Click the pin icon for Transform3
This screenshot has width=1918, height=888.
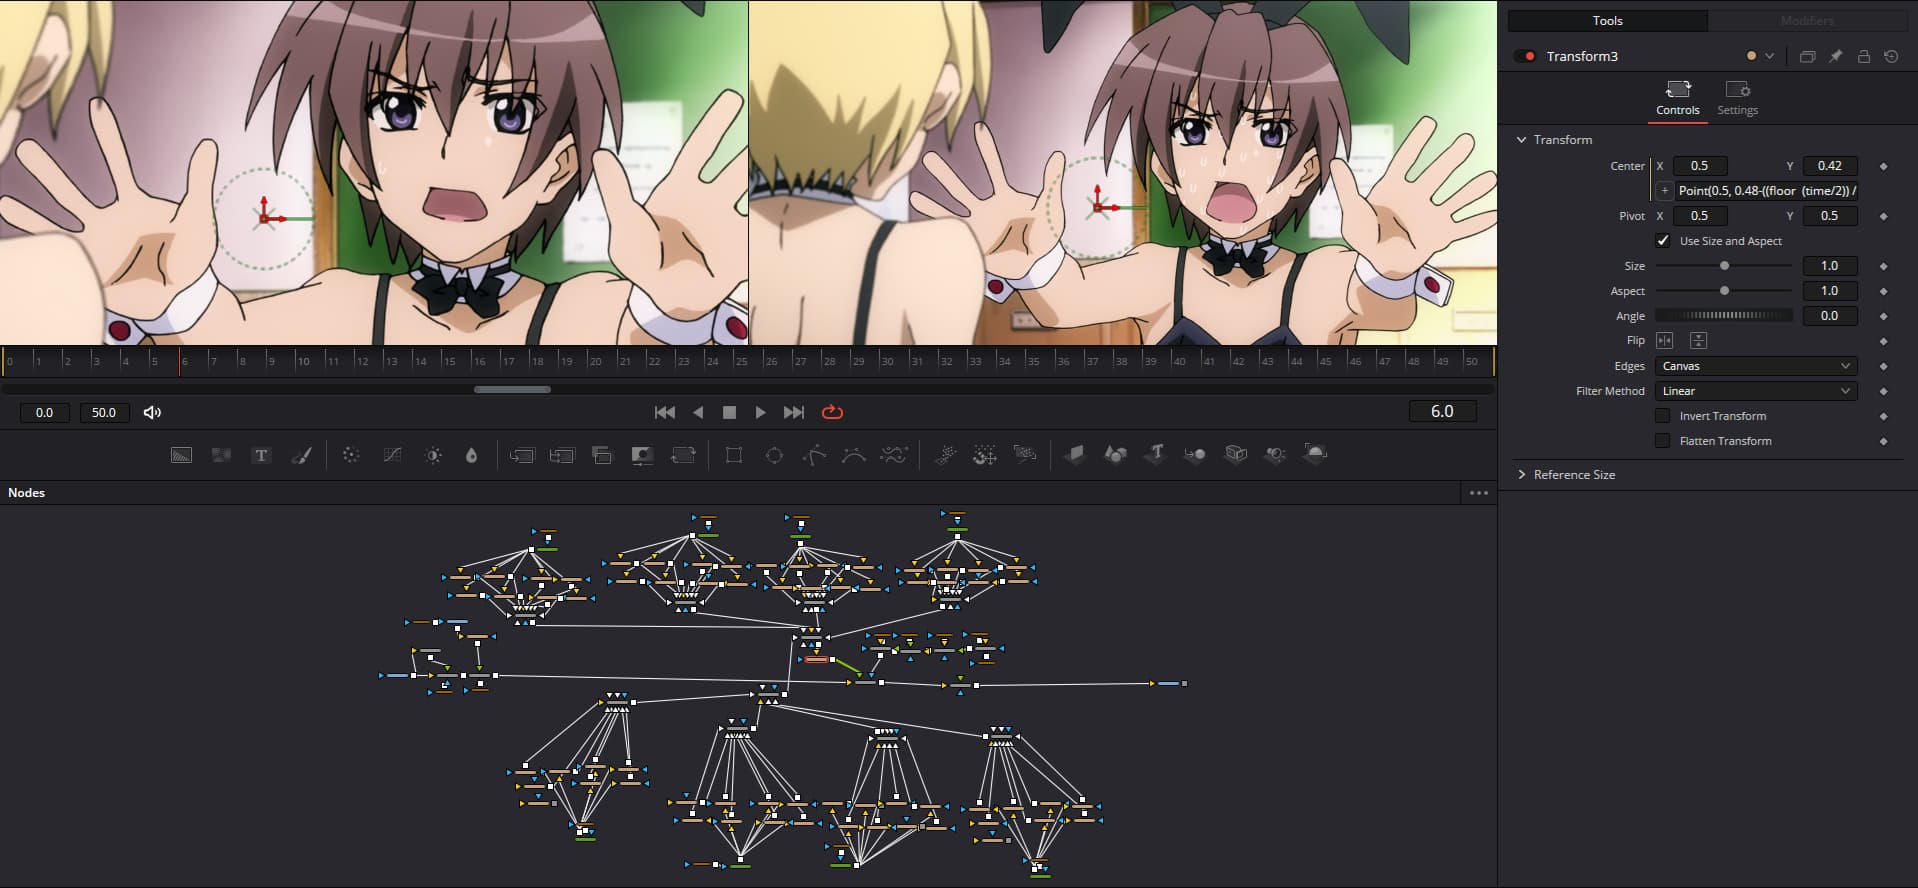(x=1835, y=57)
